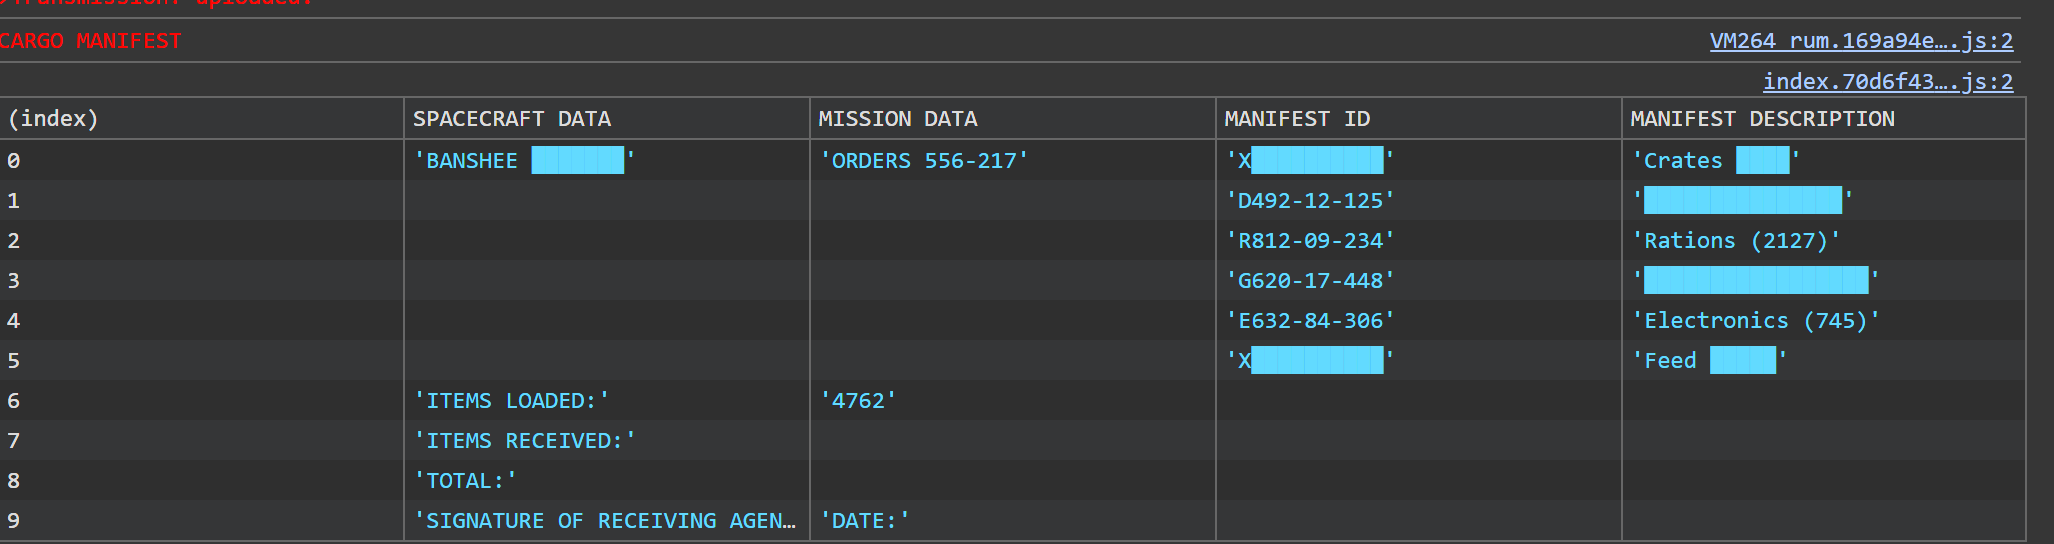Click the 'DATE:' cell in row 9
This screenshot has width=2054, height=544.
1013,520
